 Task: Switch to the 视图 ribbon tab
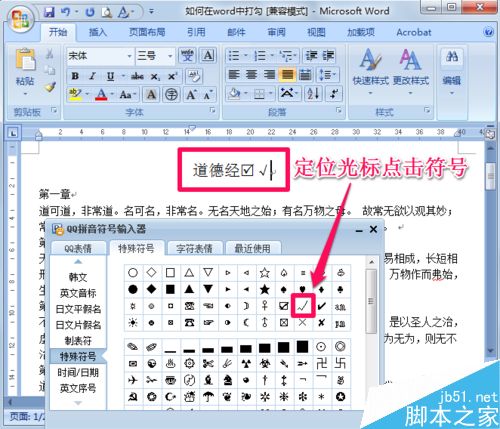pos(316,32)
